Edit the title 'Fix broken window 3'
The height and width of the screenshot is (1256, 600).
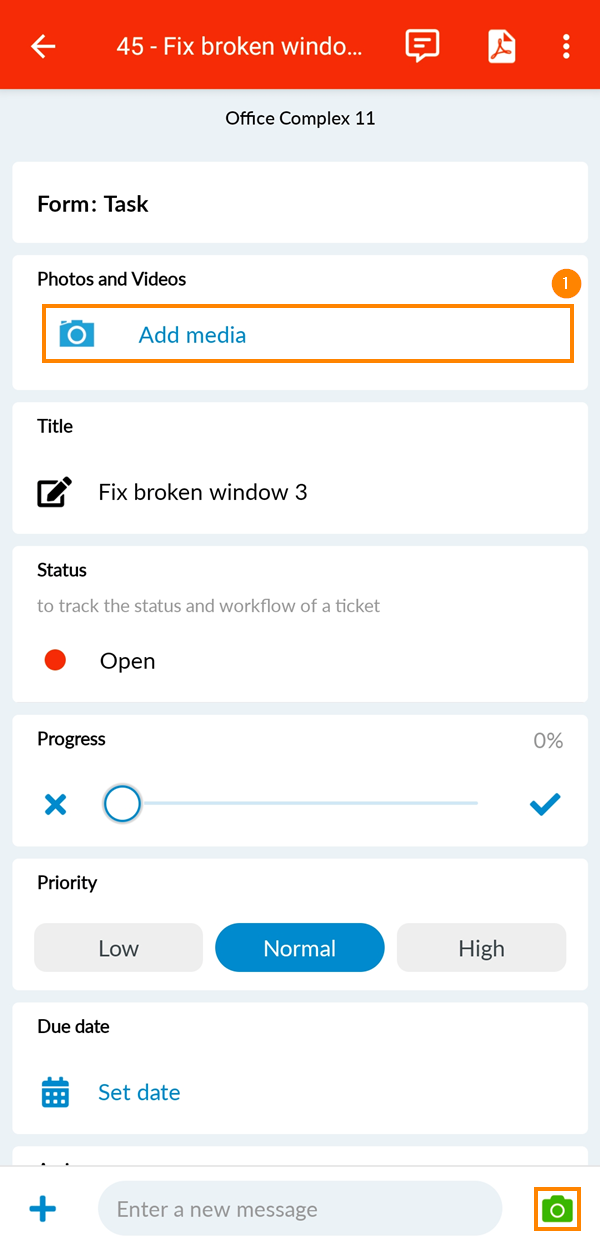pyautogui.click(x=203, y=492)
